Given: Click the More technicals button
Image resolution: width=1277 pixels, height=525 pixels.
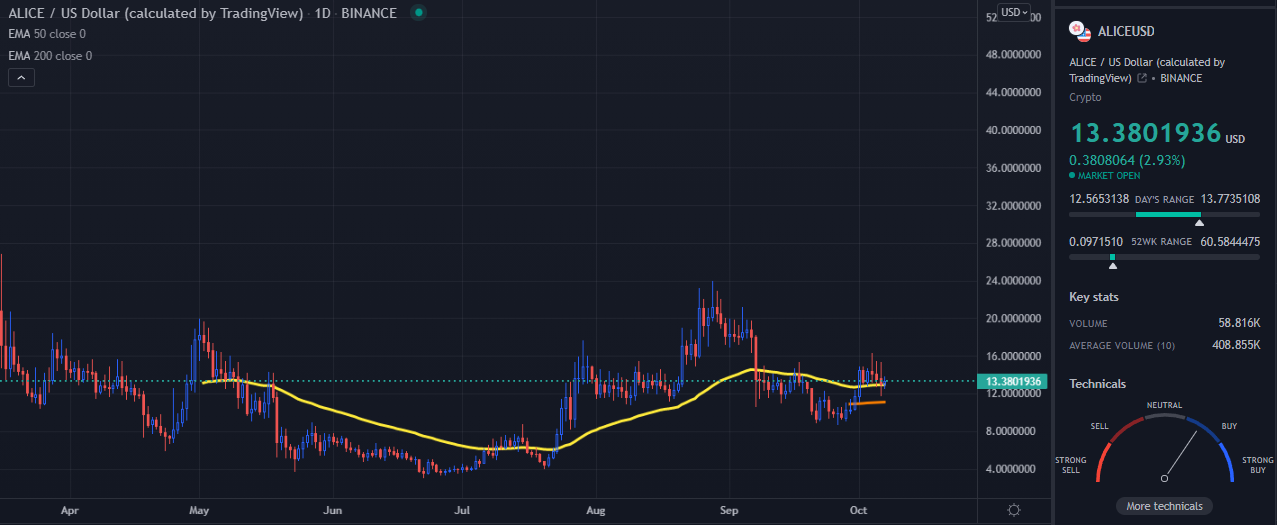Looking at the screenshot, I should 1164,506.
